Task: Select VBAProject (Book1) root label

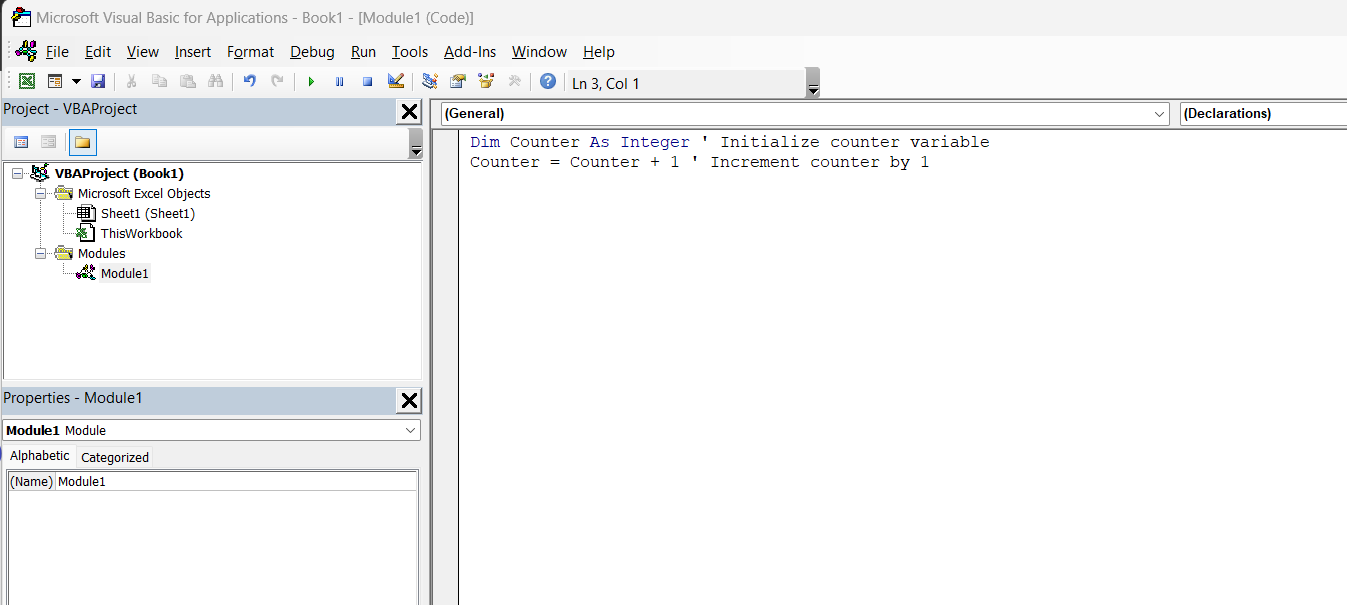Action: point(119,173)
